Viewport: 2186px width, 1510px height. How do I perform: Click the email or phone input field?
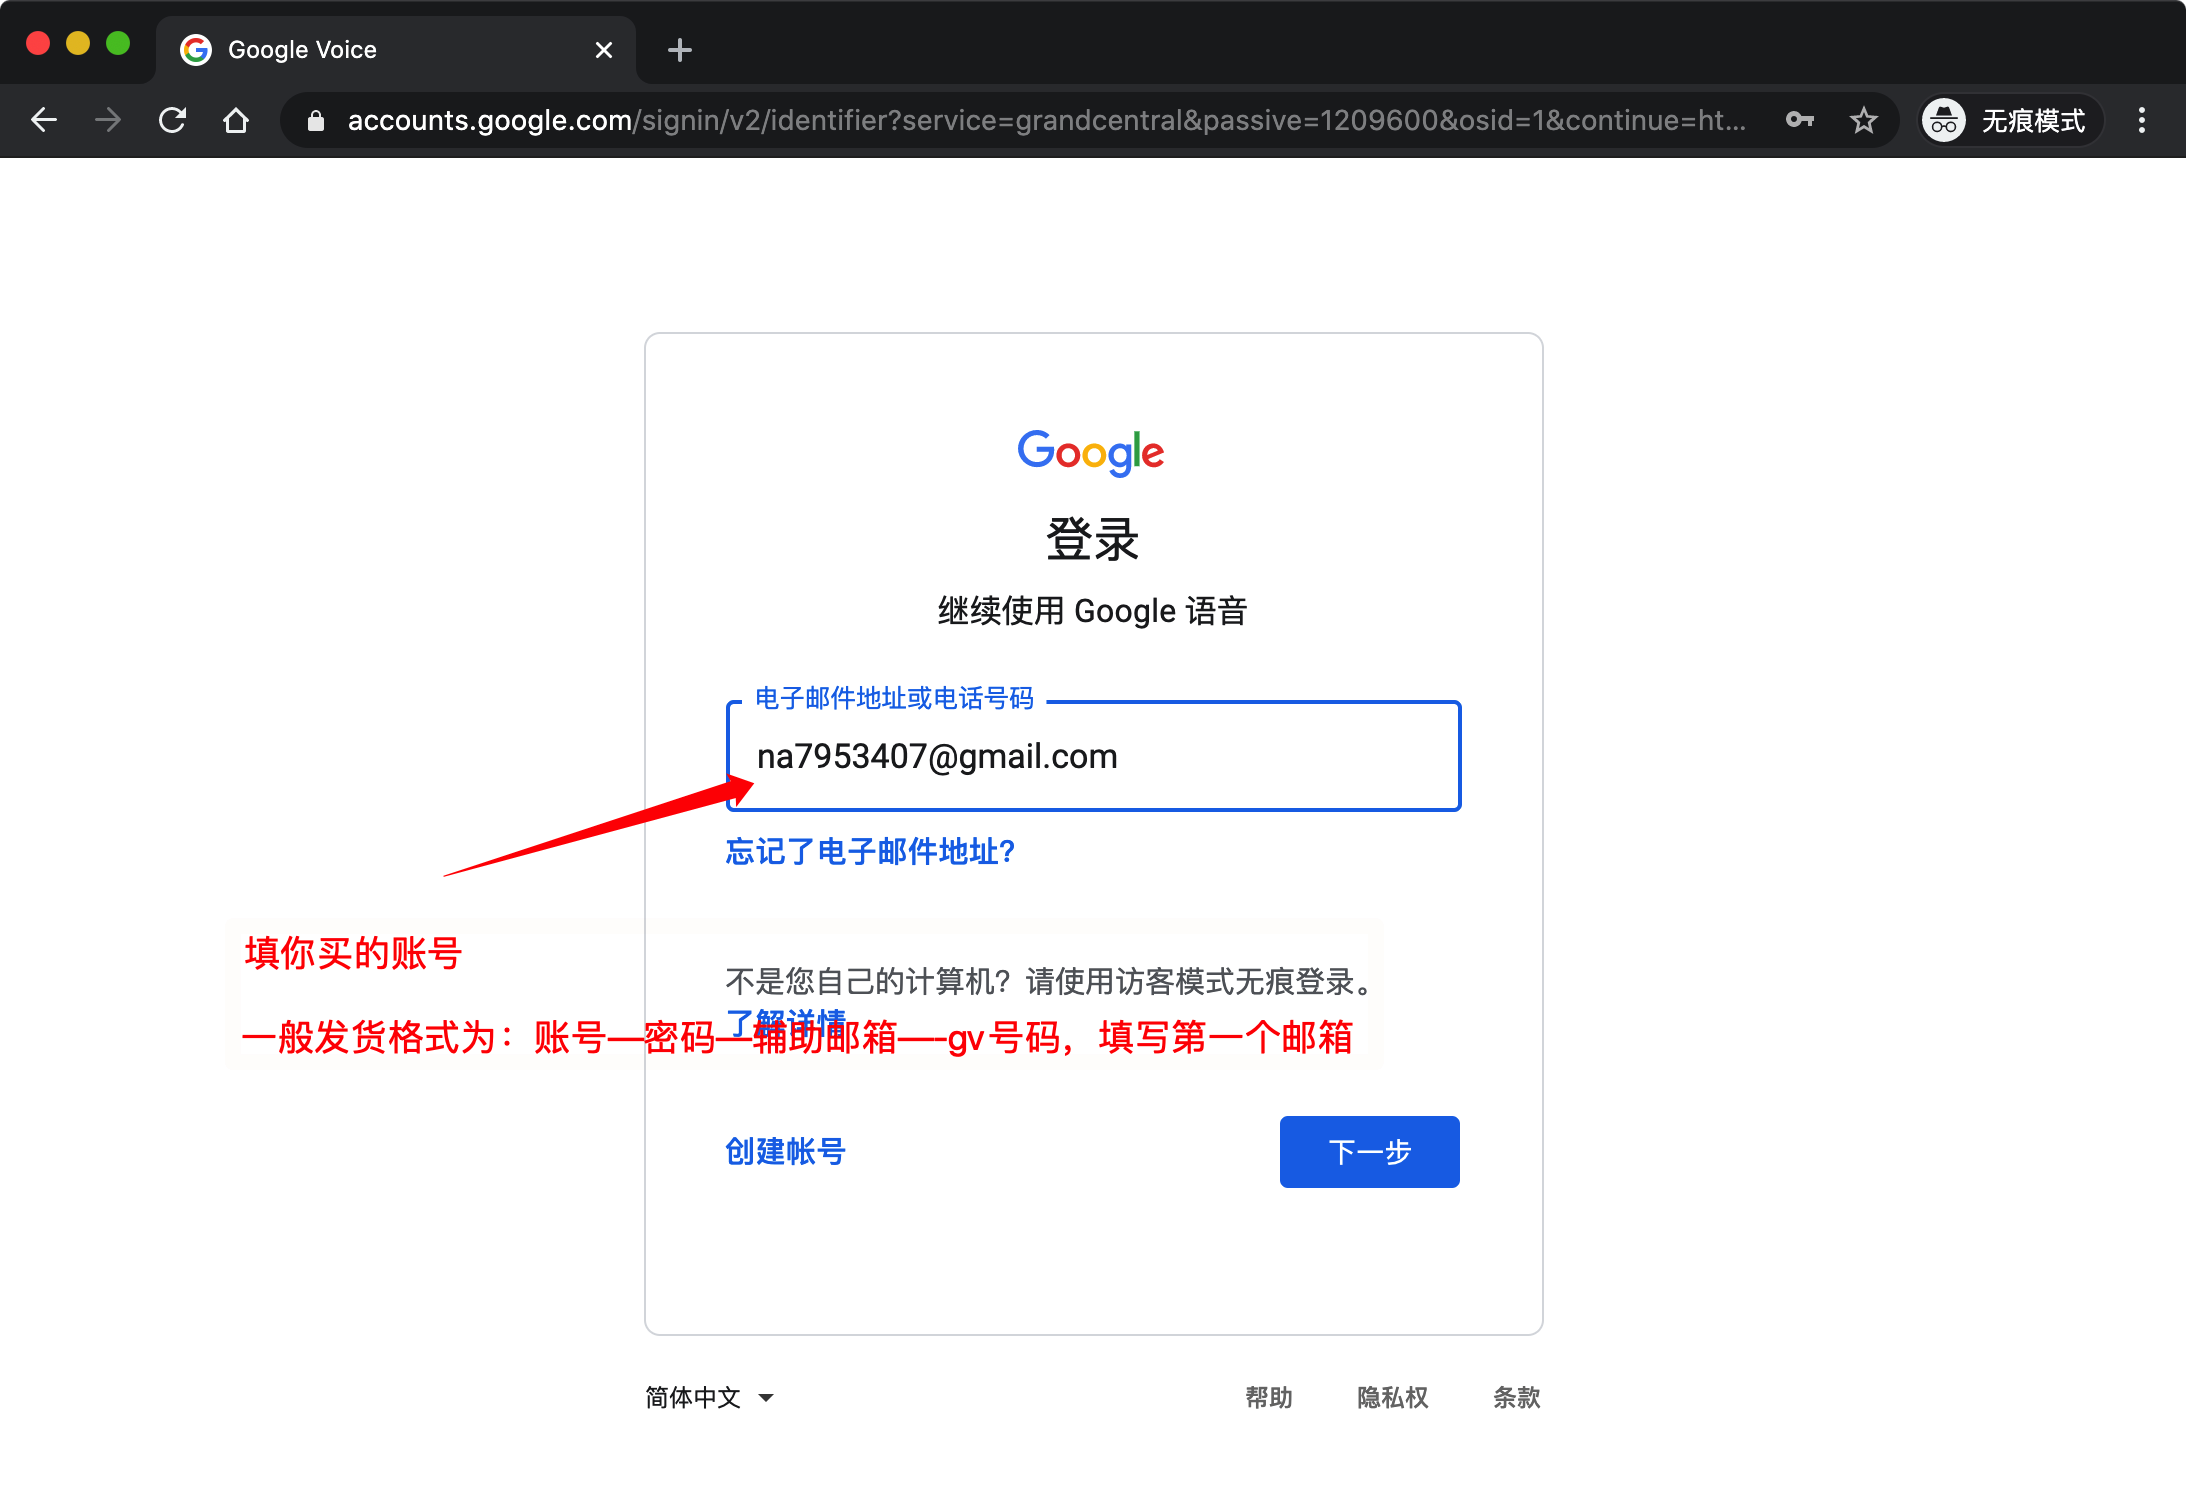pyautogui.click(x=1093, y=757)
